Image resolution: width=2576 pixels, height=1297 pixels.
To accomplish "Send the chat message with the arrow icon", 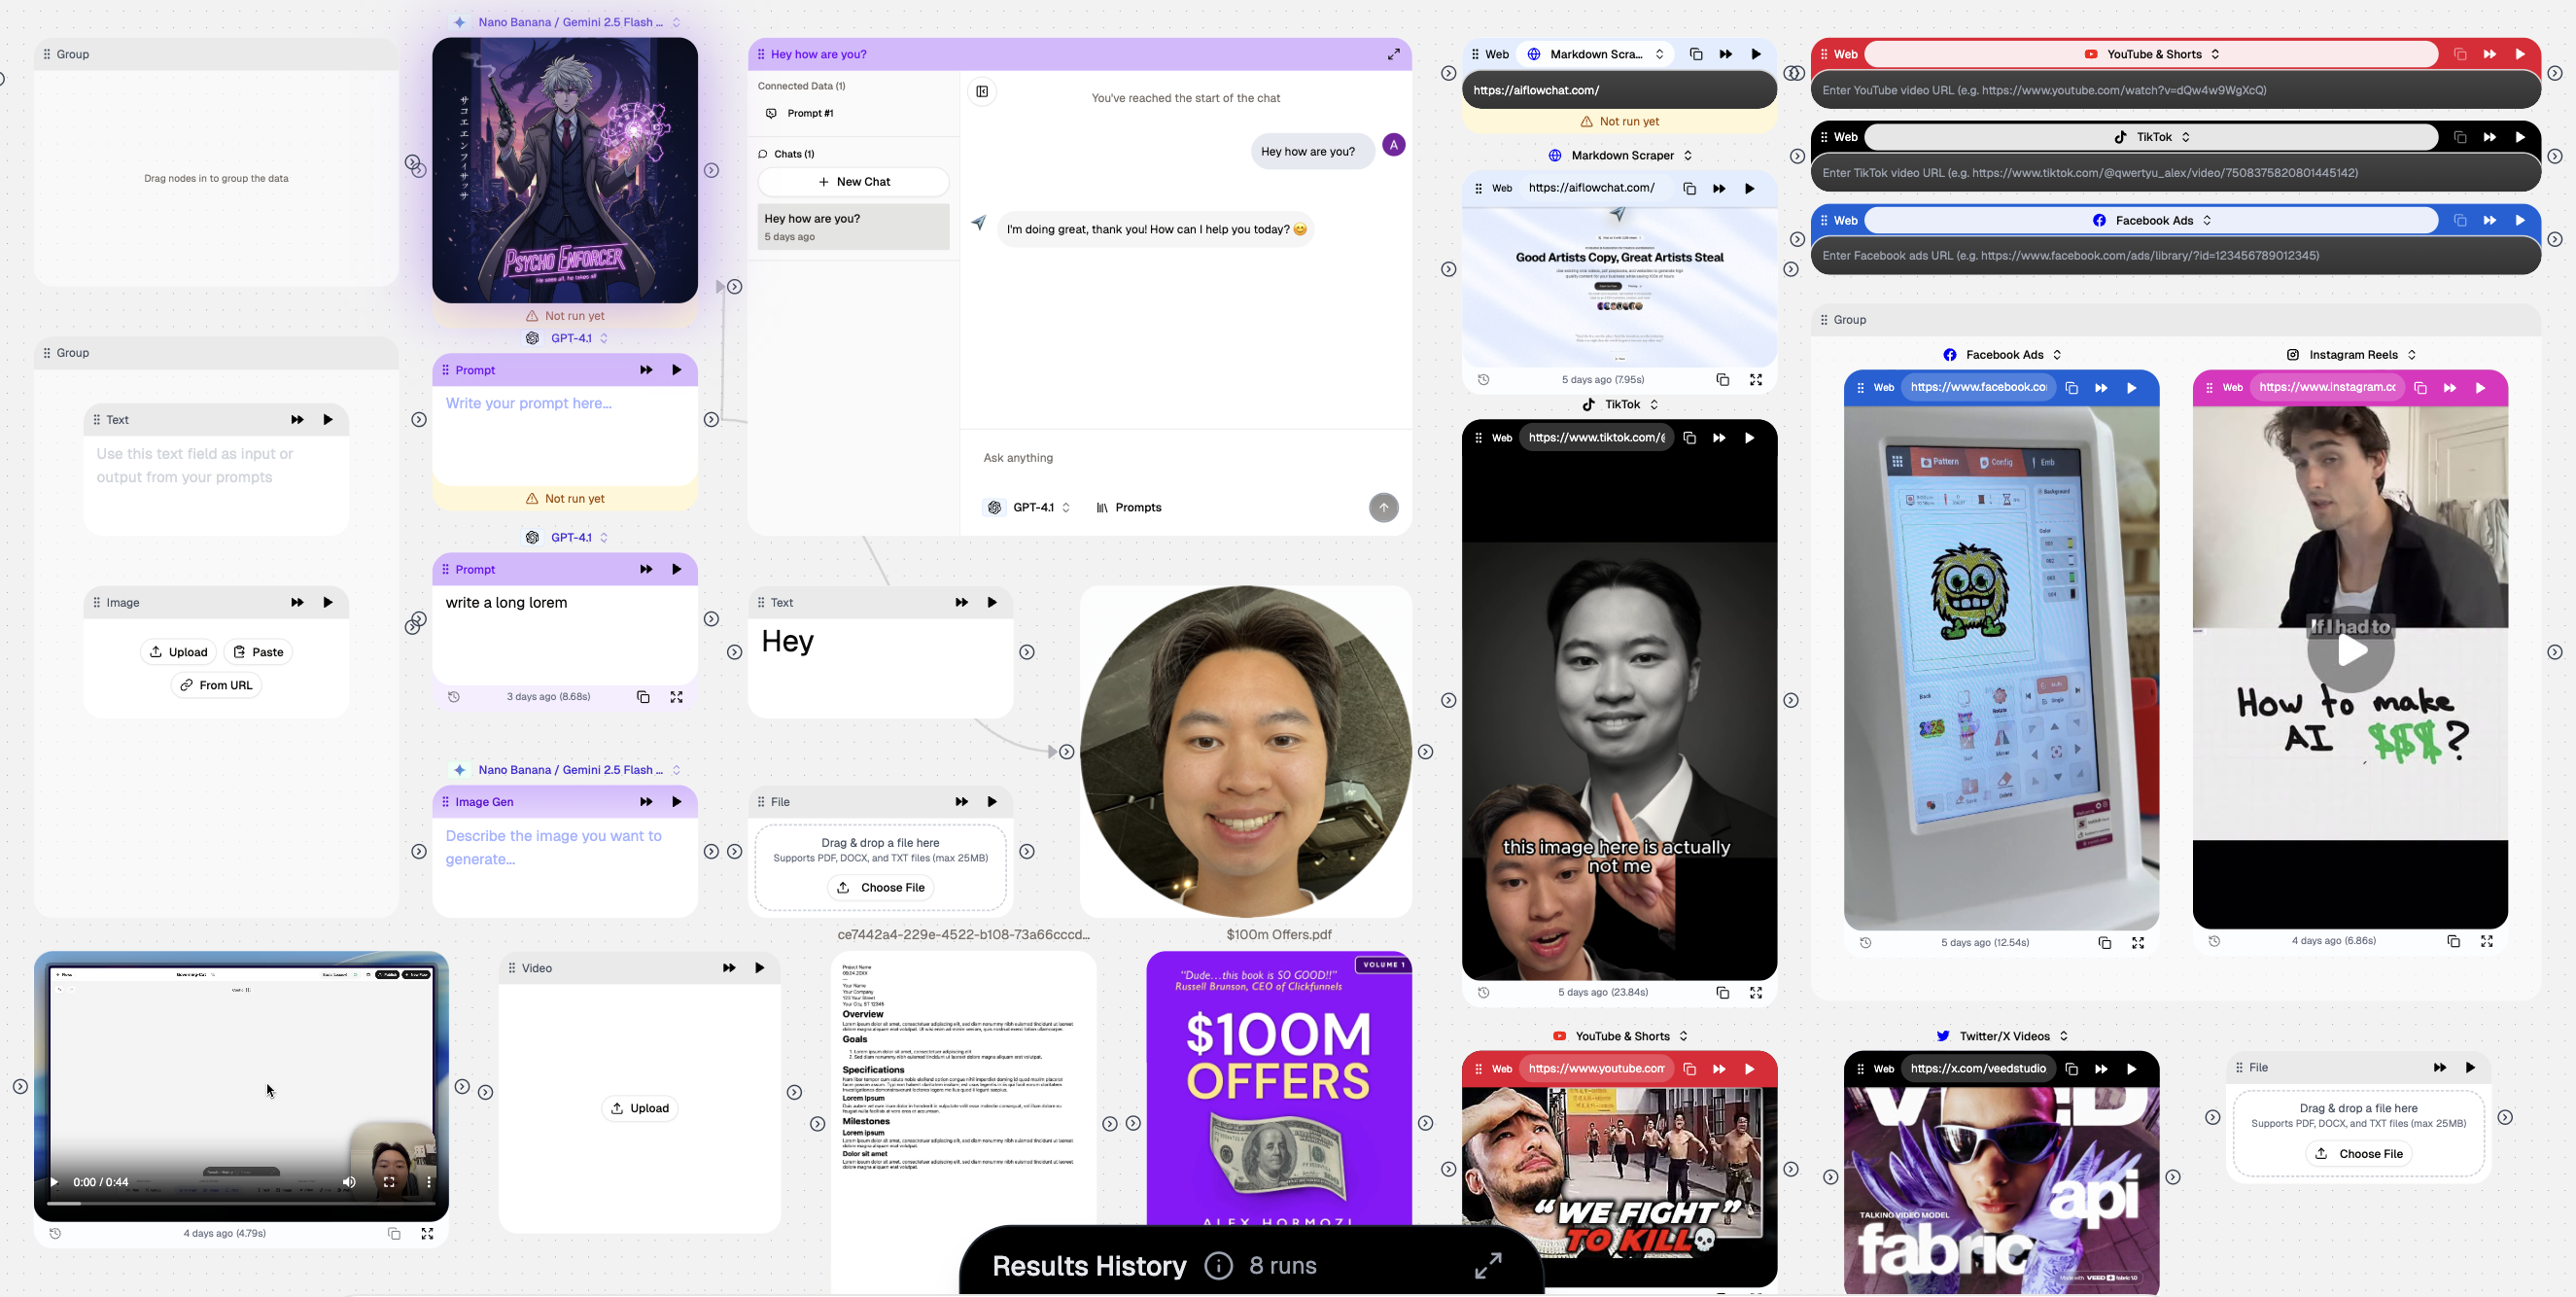I will [1384, 507].
